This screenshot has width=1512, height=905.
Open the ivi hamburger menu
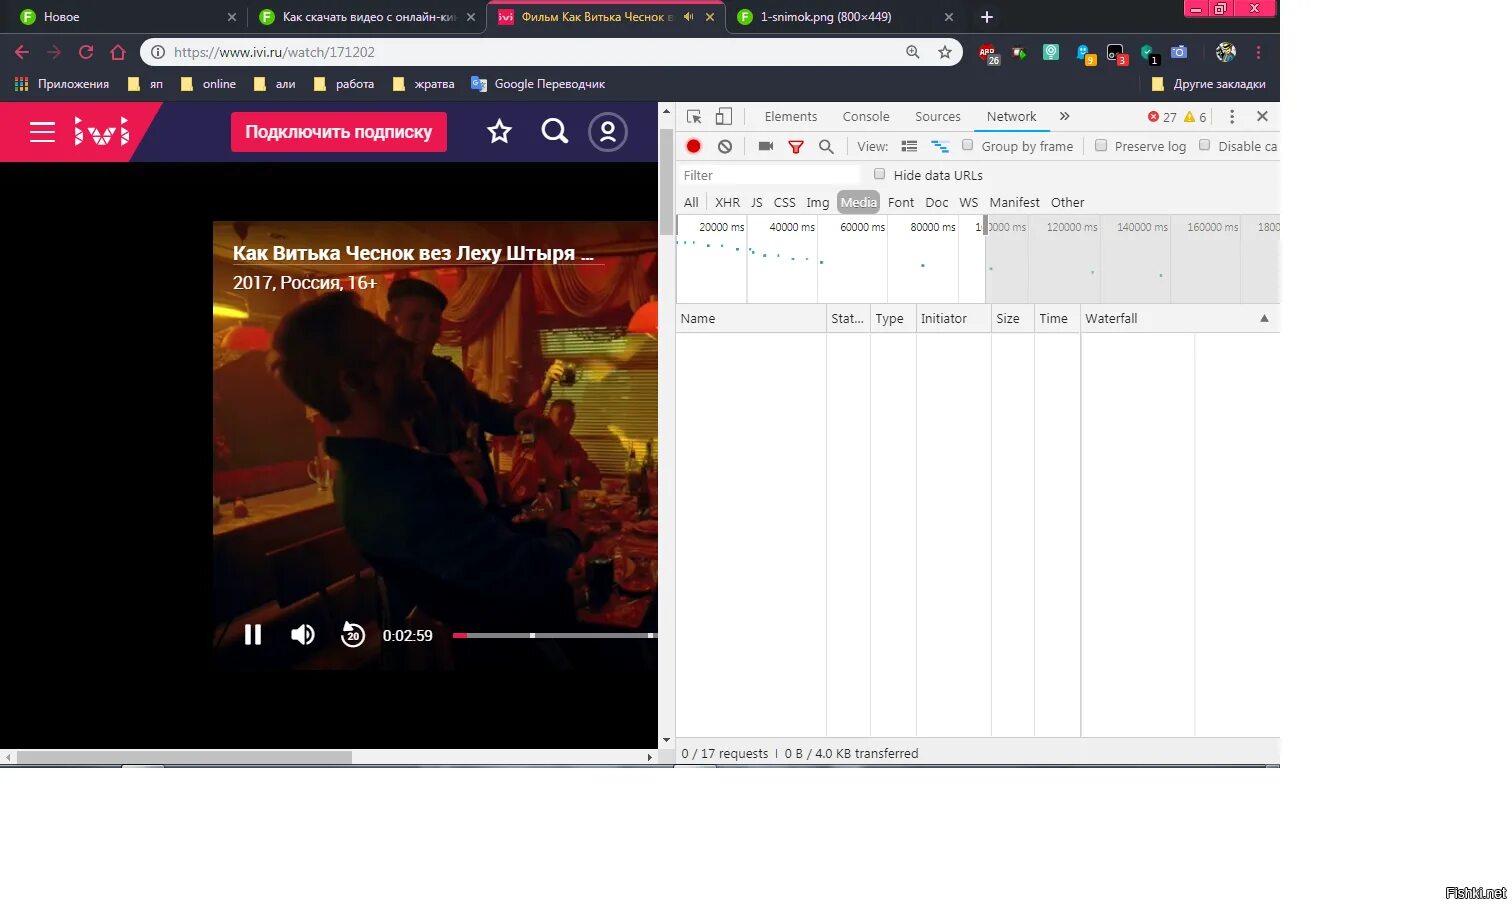42,132
